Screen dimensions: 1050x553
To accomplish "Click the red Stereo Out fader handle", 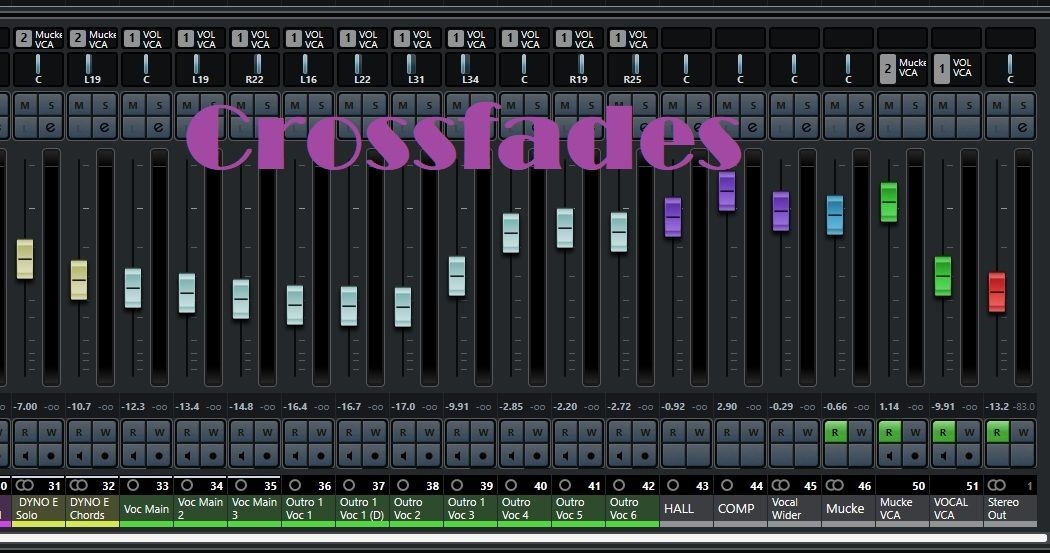I will (996, 291).
